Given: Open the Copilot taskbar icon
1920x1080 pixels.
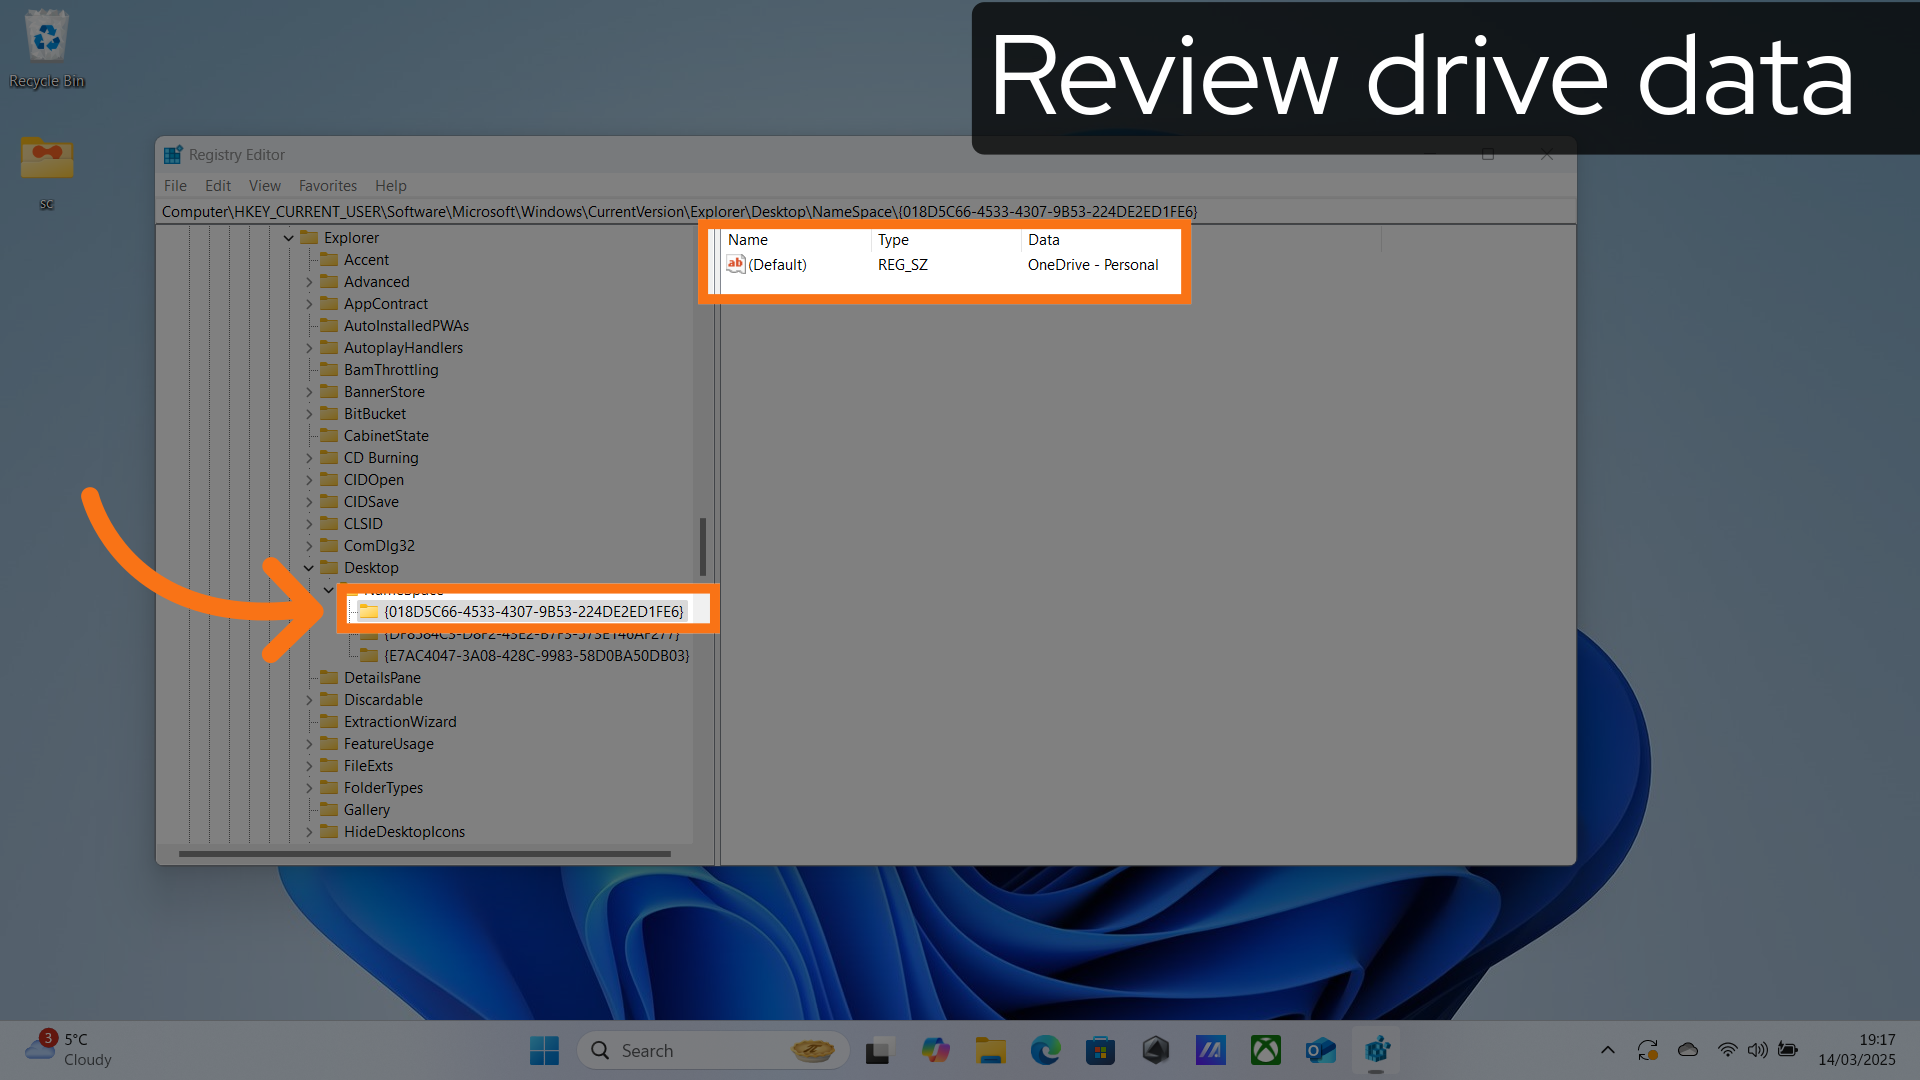Looking at the screenshot, I should (x=935, y=1050).
